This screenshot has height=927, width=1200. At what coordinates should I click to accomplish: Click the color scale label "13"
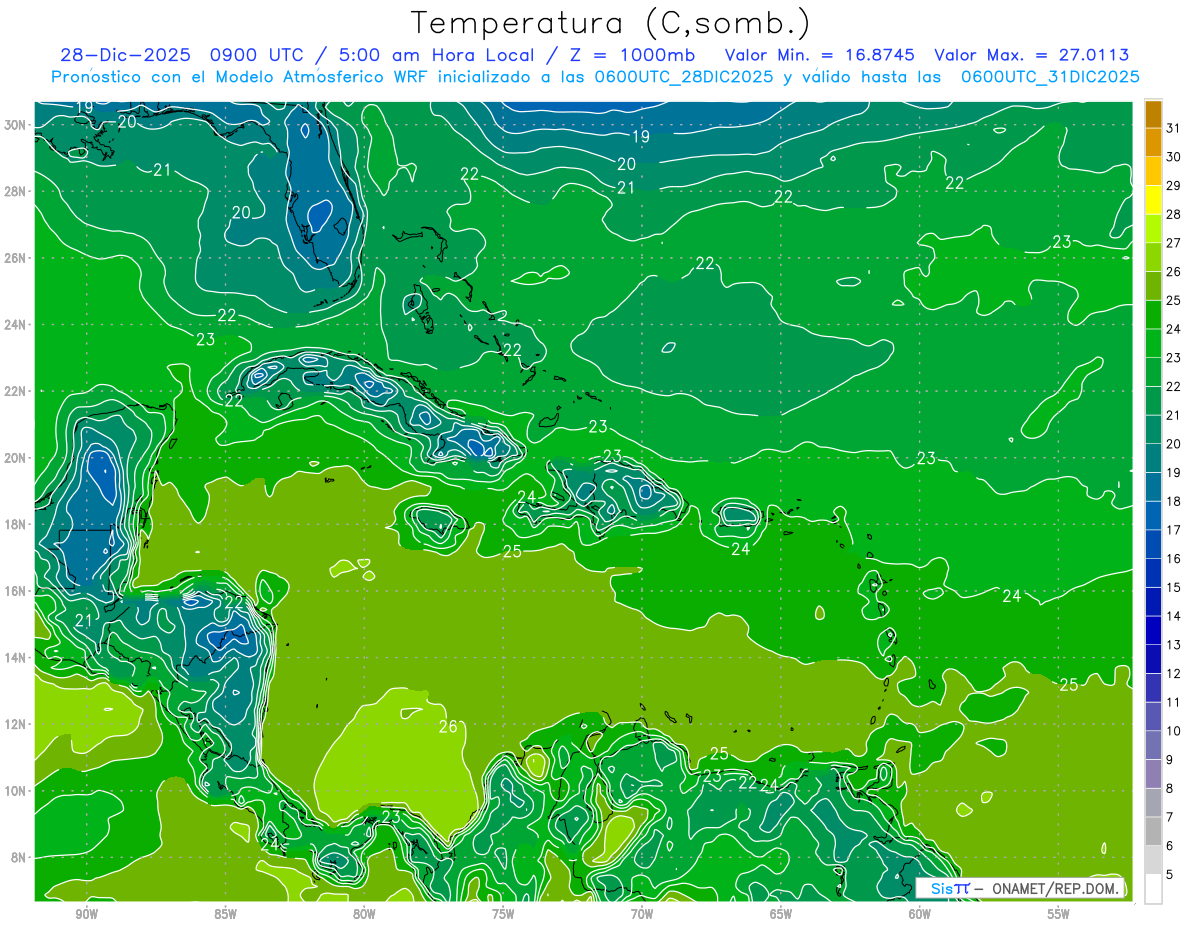[x=1174, y=645]
